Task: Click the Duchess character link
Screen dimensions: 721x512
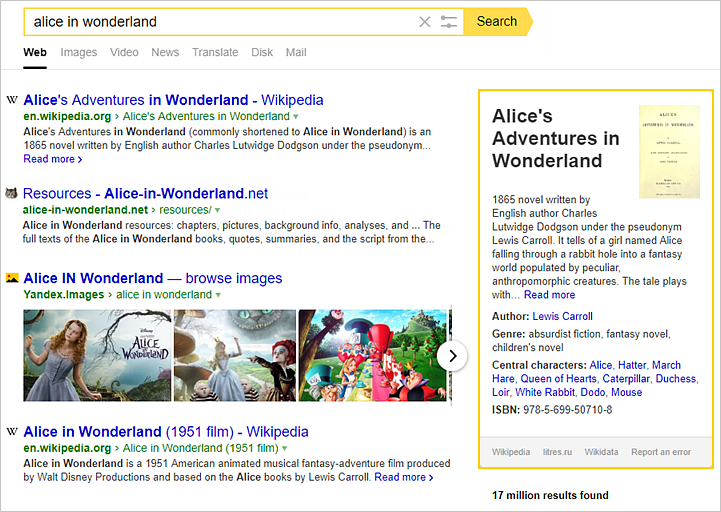Action: [675, 379]
